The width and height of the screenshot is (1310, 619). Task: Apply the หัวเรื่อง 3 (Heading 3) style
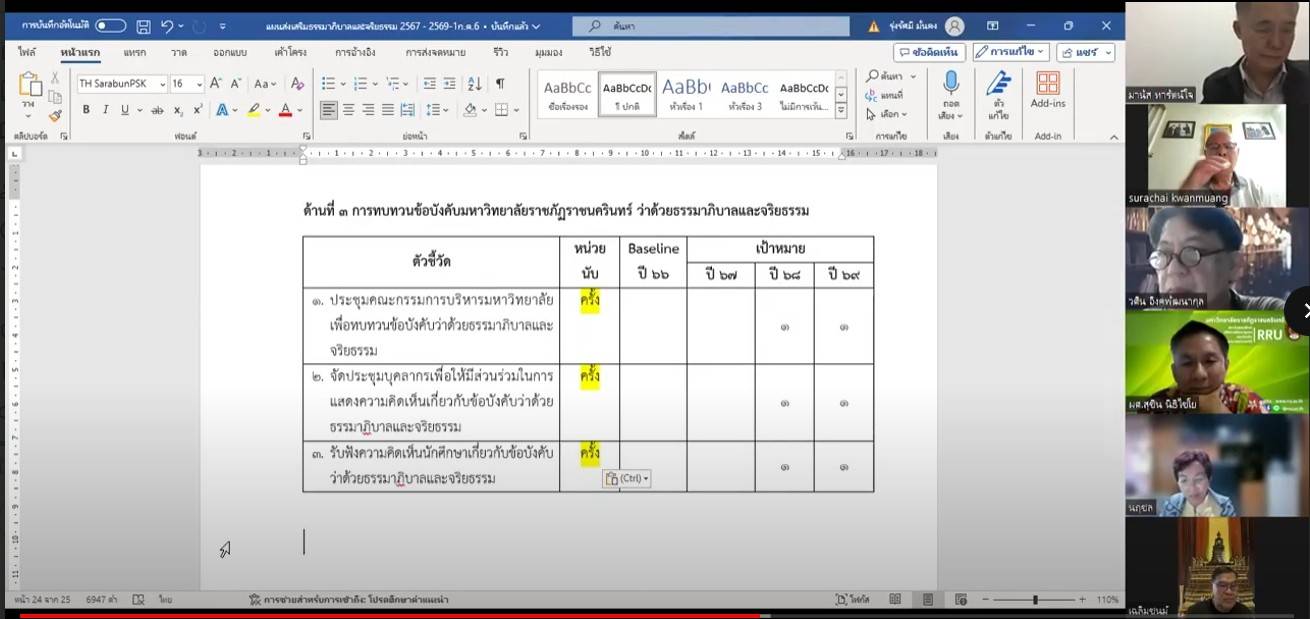point(745,94)
